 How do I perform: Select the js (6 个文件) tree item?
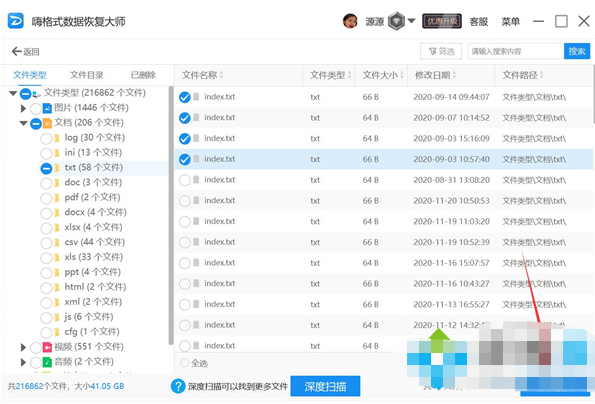click(88, 317)
